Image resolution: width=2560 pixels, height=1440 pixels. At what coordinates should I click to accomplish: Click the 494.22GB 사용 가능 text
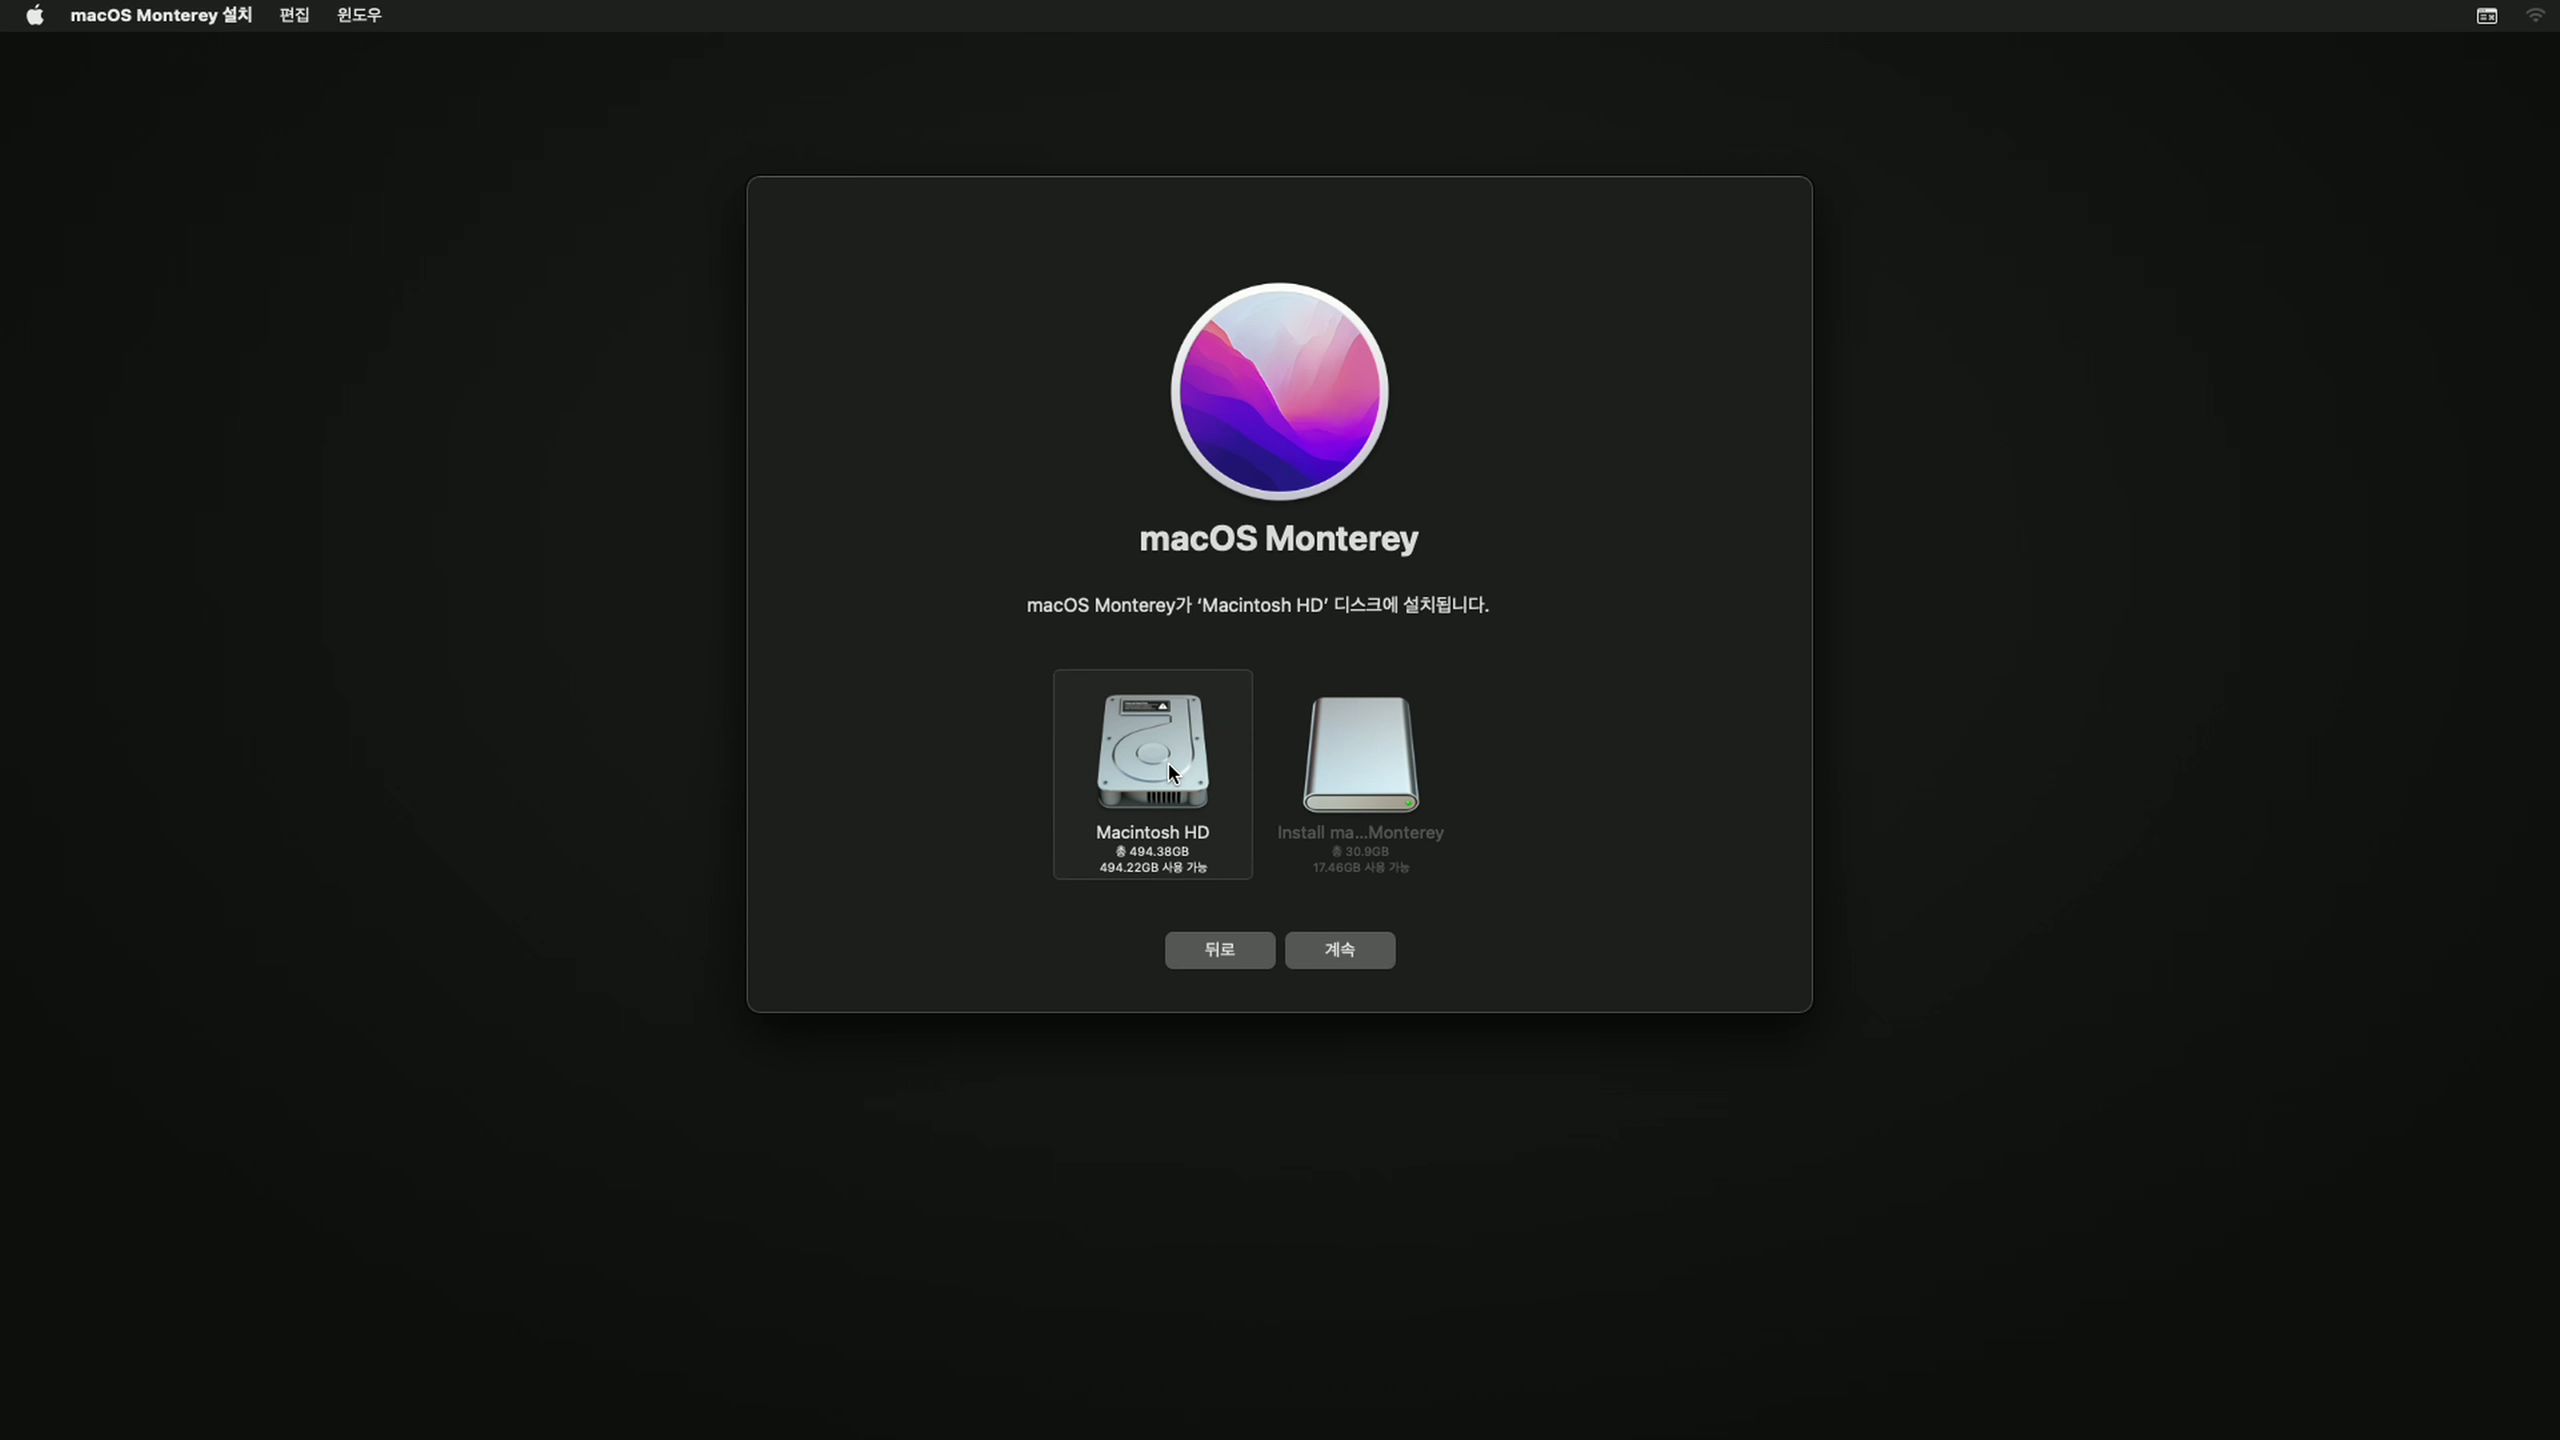pos(1152,867)
